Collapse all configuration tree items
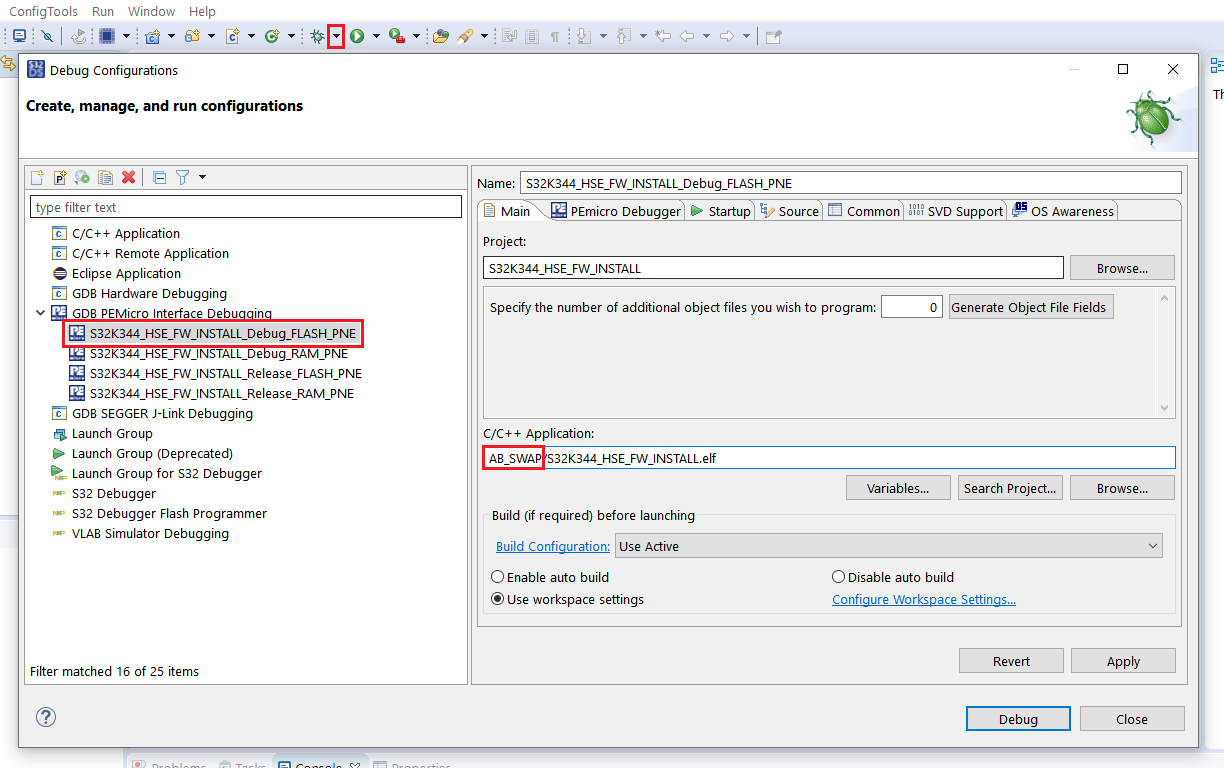1224x768 pixels. (159, 177)
